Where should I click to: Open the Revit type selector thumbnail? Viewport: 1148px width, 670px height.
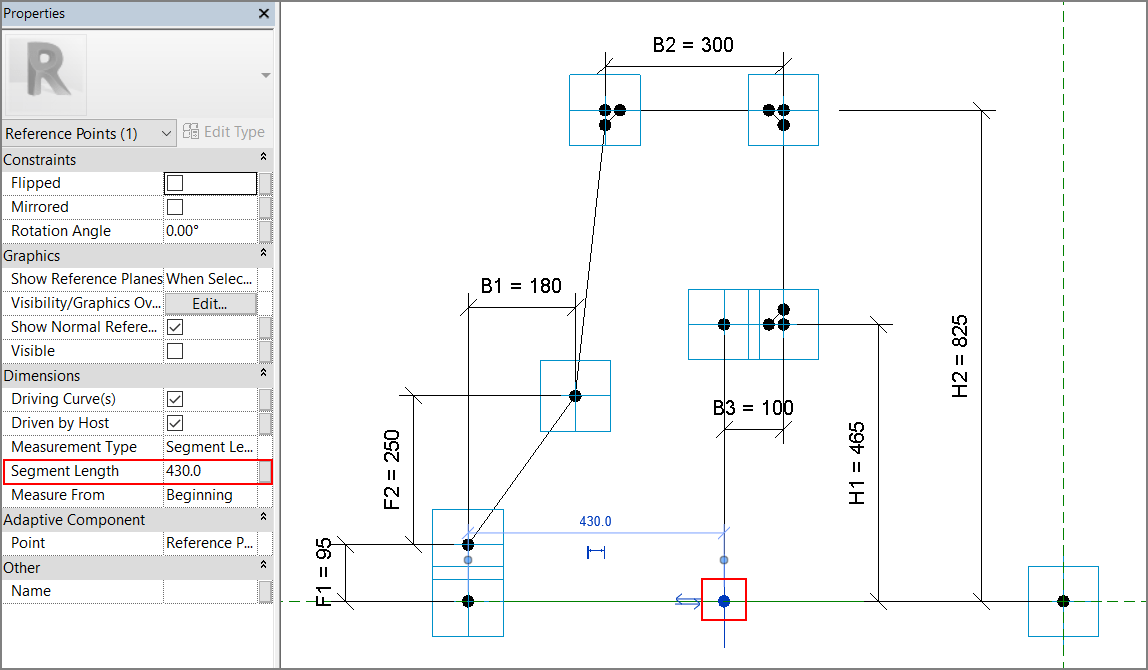(47, 74)
